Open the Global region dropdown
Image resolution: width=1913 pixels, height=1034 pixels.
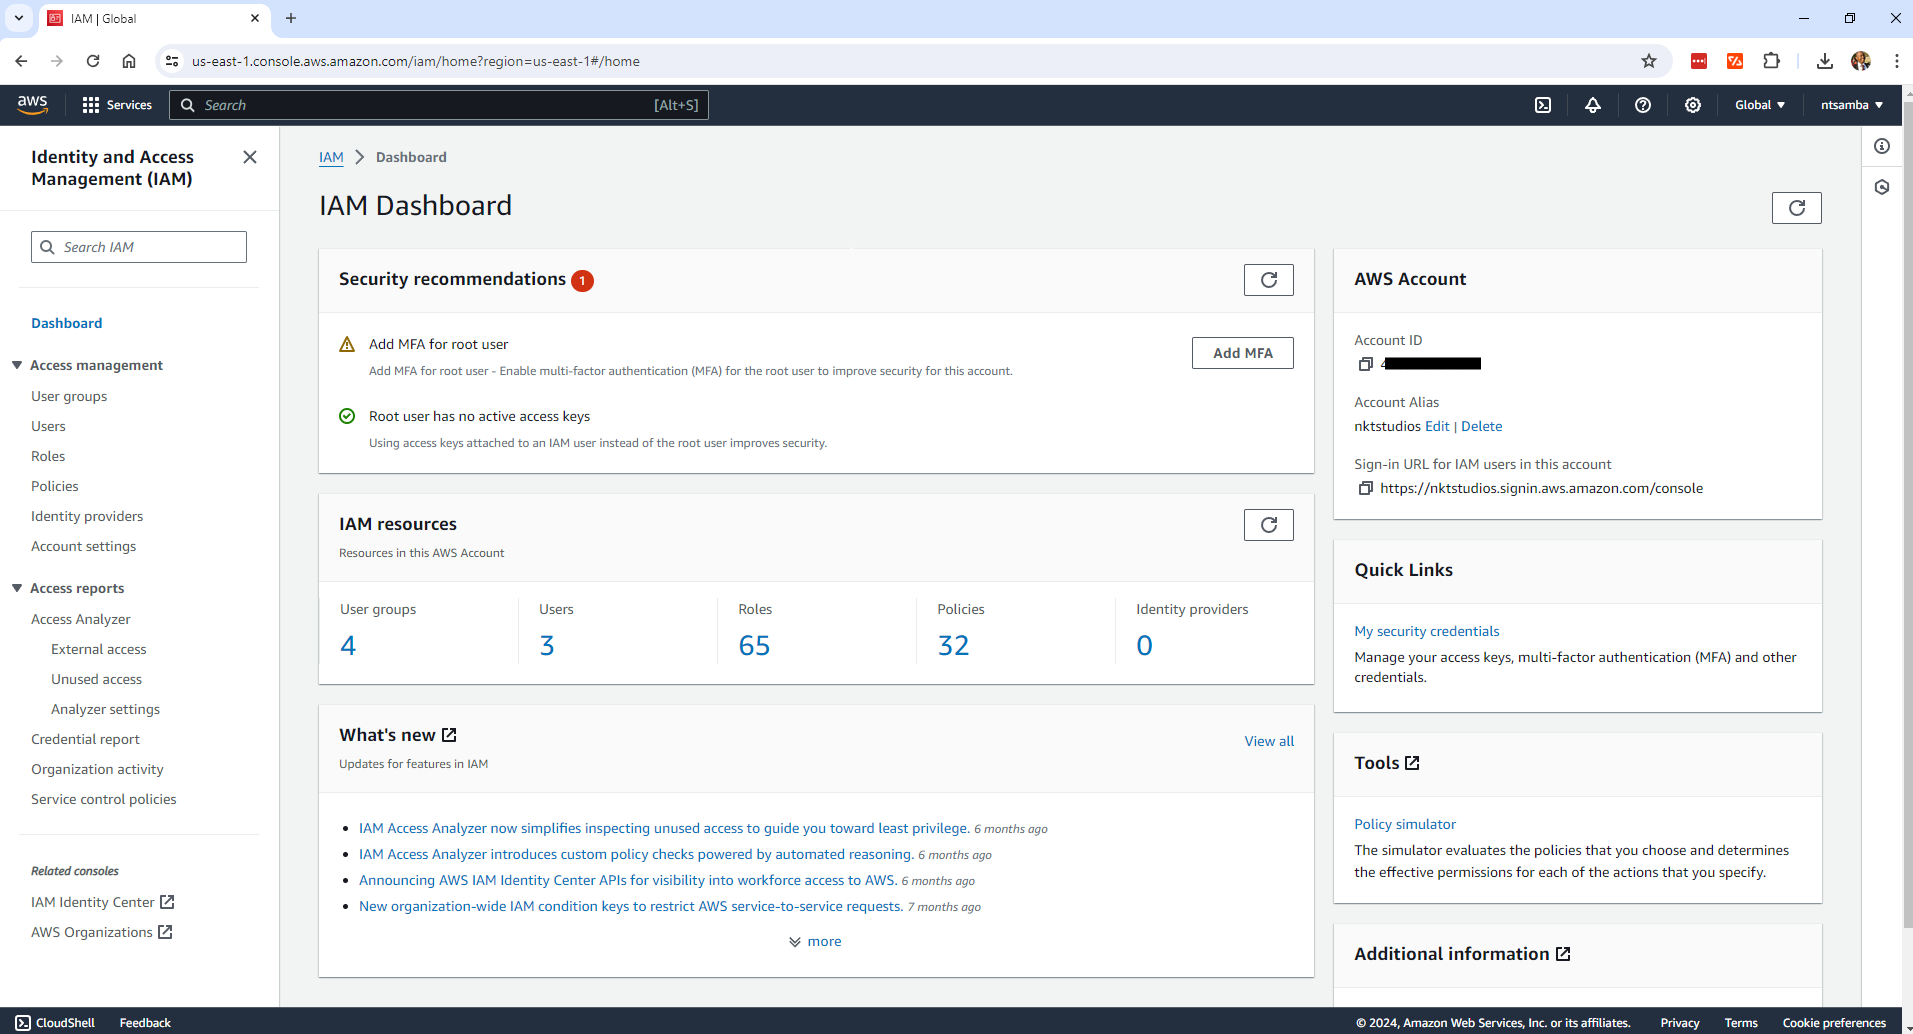[1759, 105]
